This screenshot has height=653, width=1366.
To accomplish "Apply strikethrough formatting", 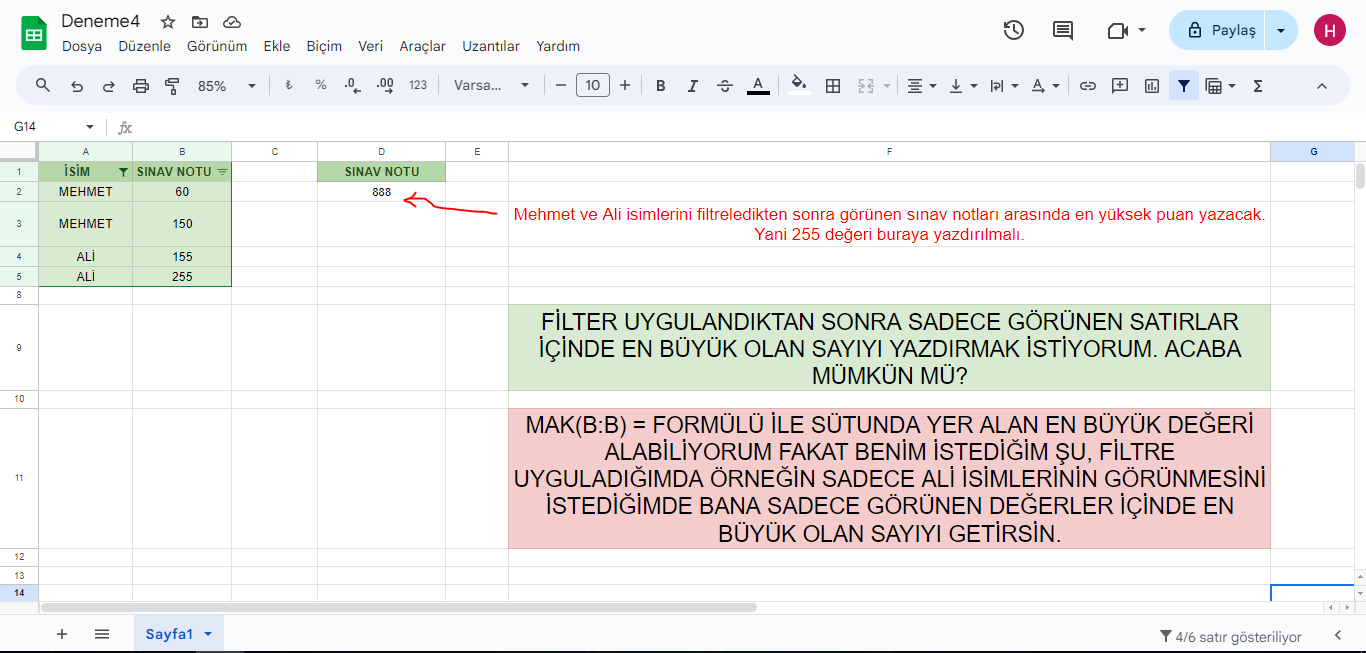I will [725, 86].
